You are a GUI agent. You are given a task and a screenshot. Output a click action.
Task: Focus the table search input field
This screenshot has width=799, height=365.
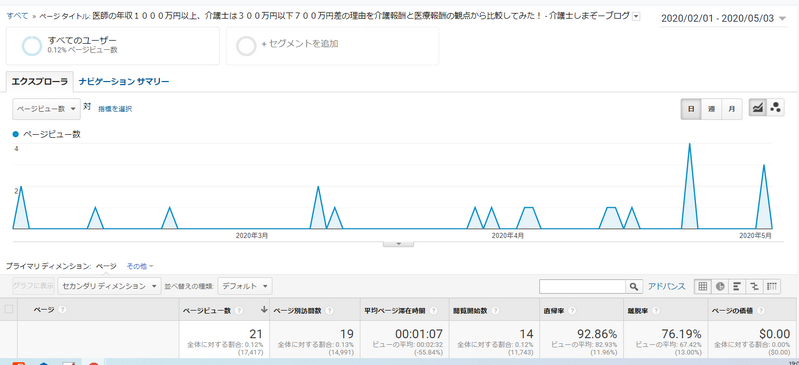click(582, 286)
